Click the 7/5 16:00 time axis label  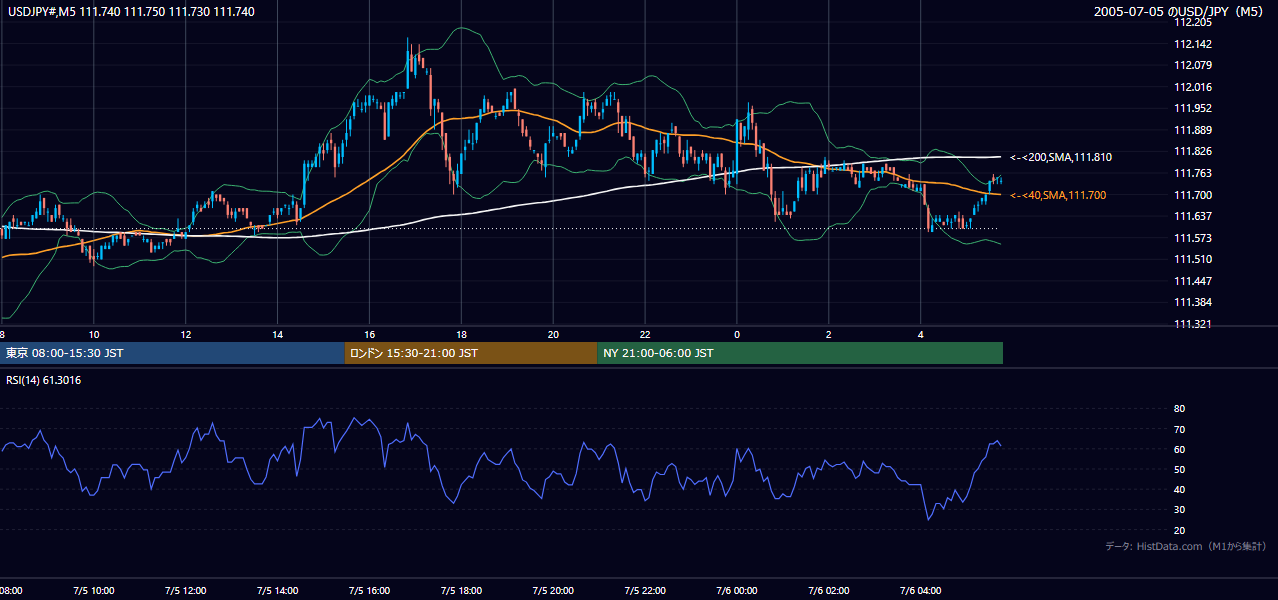click(x=369, y=590)
